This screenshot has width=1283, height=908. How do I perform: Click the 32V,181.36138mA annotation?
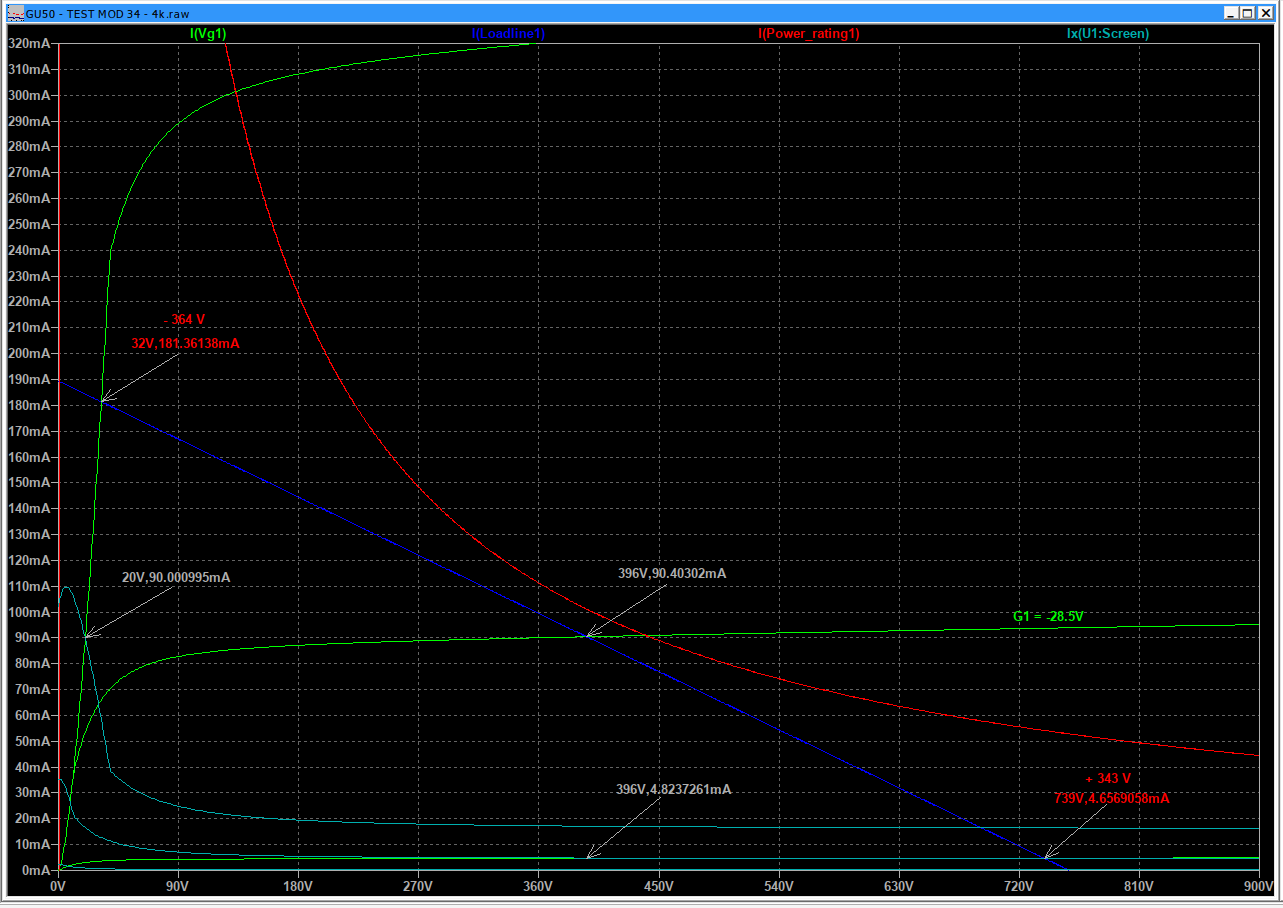pos(185,343)
